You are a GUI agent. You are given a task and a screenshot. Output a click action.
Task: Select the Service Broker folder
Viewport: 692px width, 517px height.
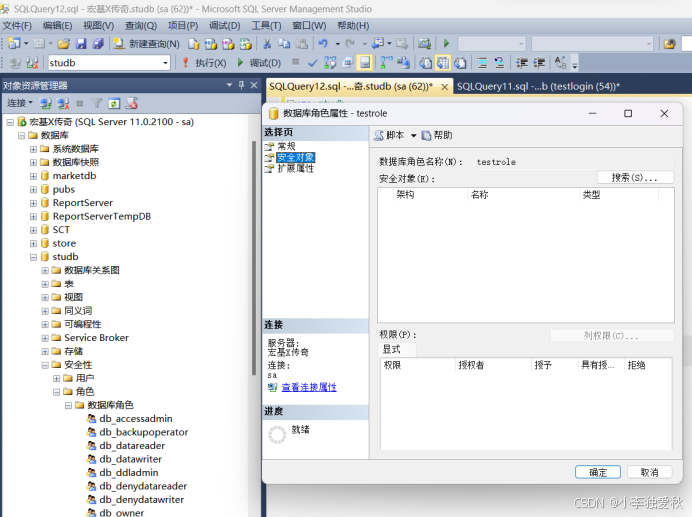[x=96, y=338]
